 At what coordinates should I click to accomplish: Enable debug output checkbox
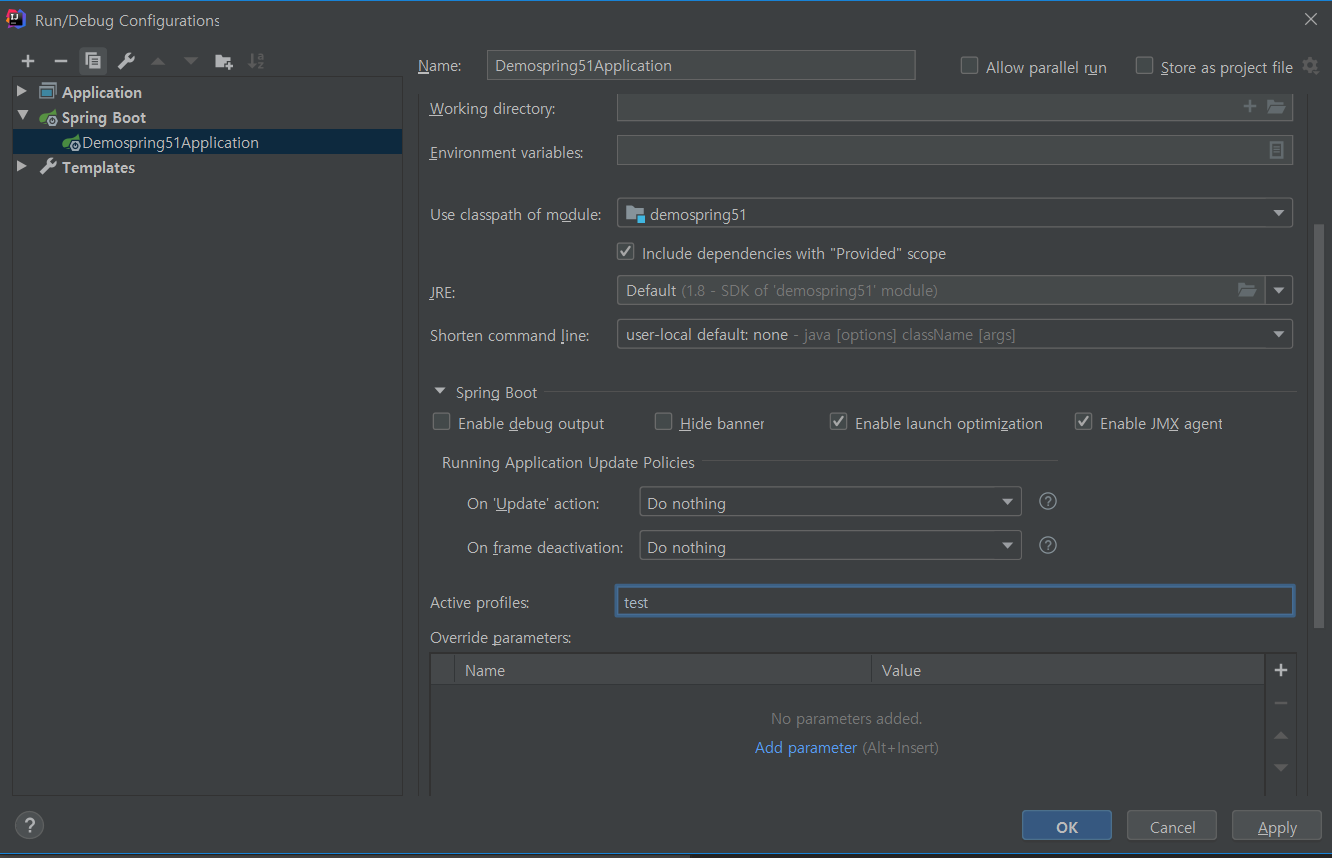(441, 422)
